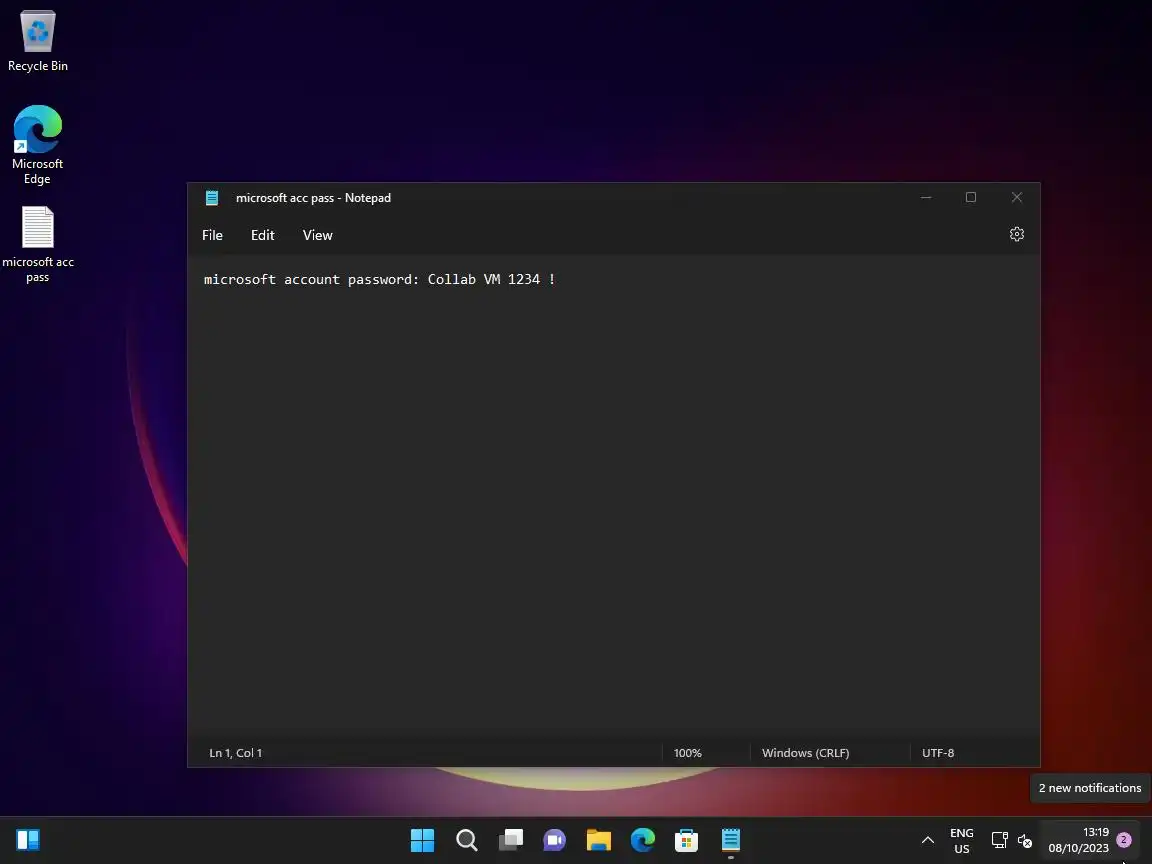Select the Microsoft Edge desktop shortcut
Image resolution: width=1152 pixels, height=864 pixels.
37,145
